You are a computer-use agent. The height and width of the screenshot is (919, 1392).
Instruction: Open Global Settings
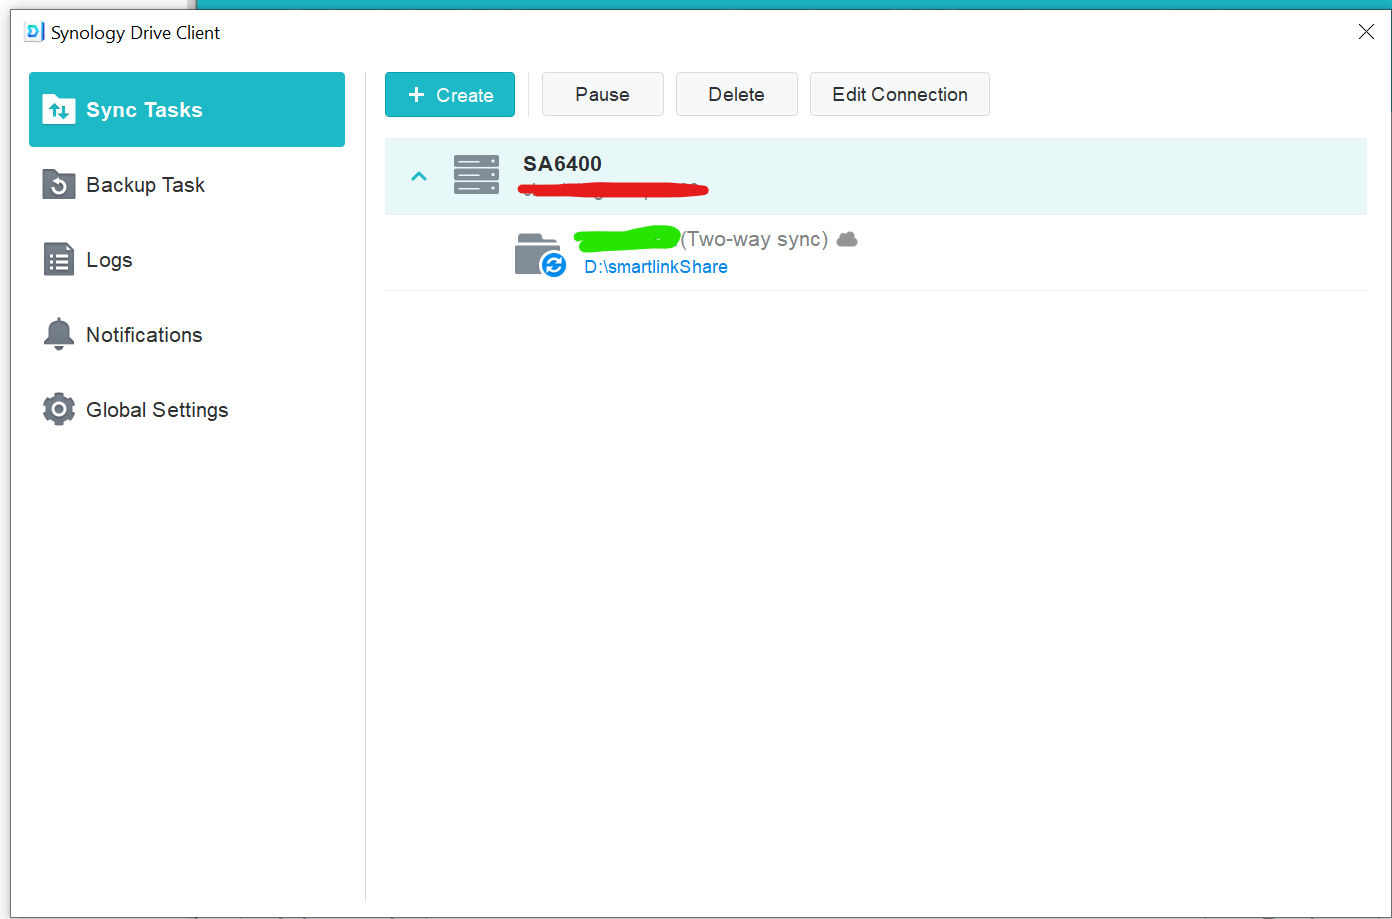(187, 410)
